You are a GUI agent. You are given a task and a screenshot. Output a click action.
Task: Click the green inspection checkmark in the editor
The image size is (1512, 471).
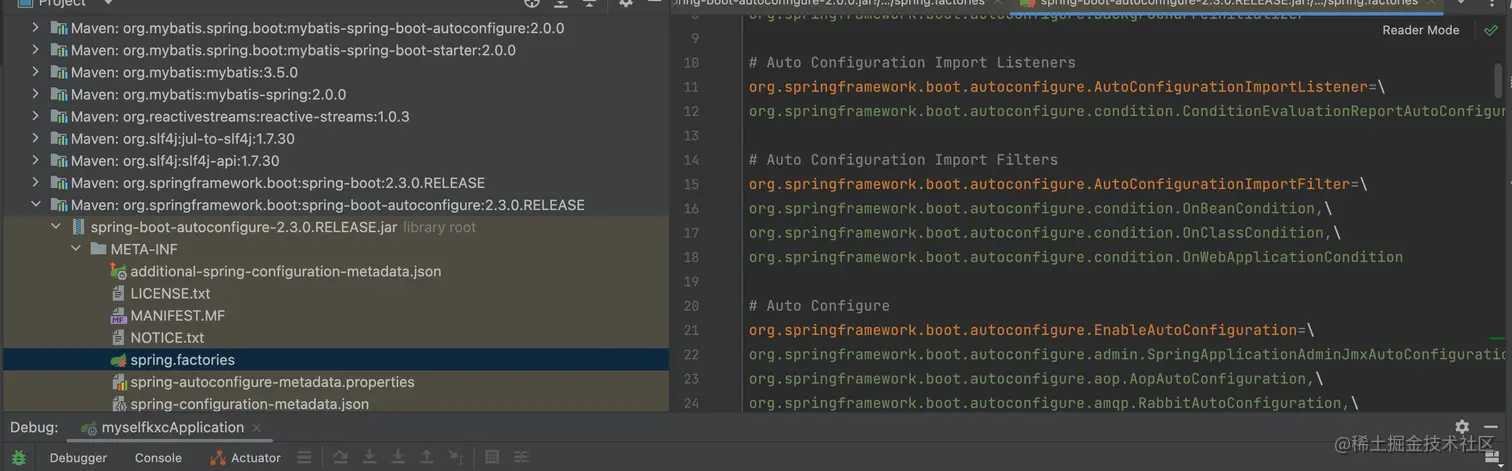[1490, 31]
